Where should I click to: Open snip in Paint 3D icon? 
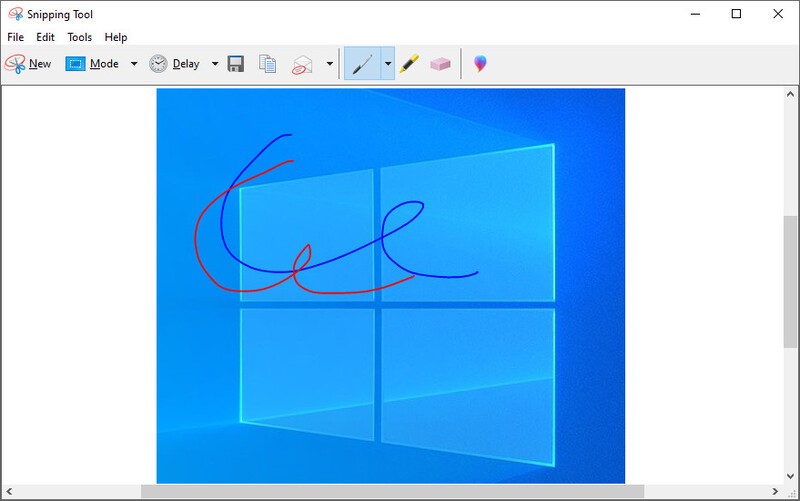(x=480, y=64)
